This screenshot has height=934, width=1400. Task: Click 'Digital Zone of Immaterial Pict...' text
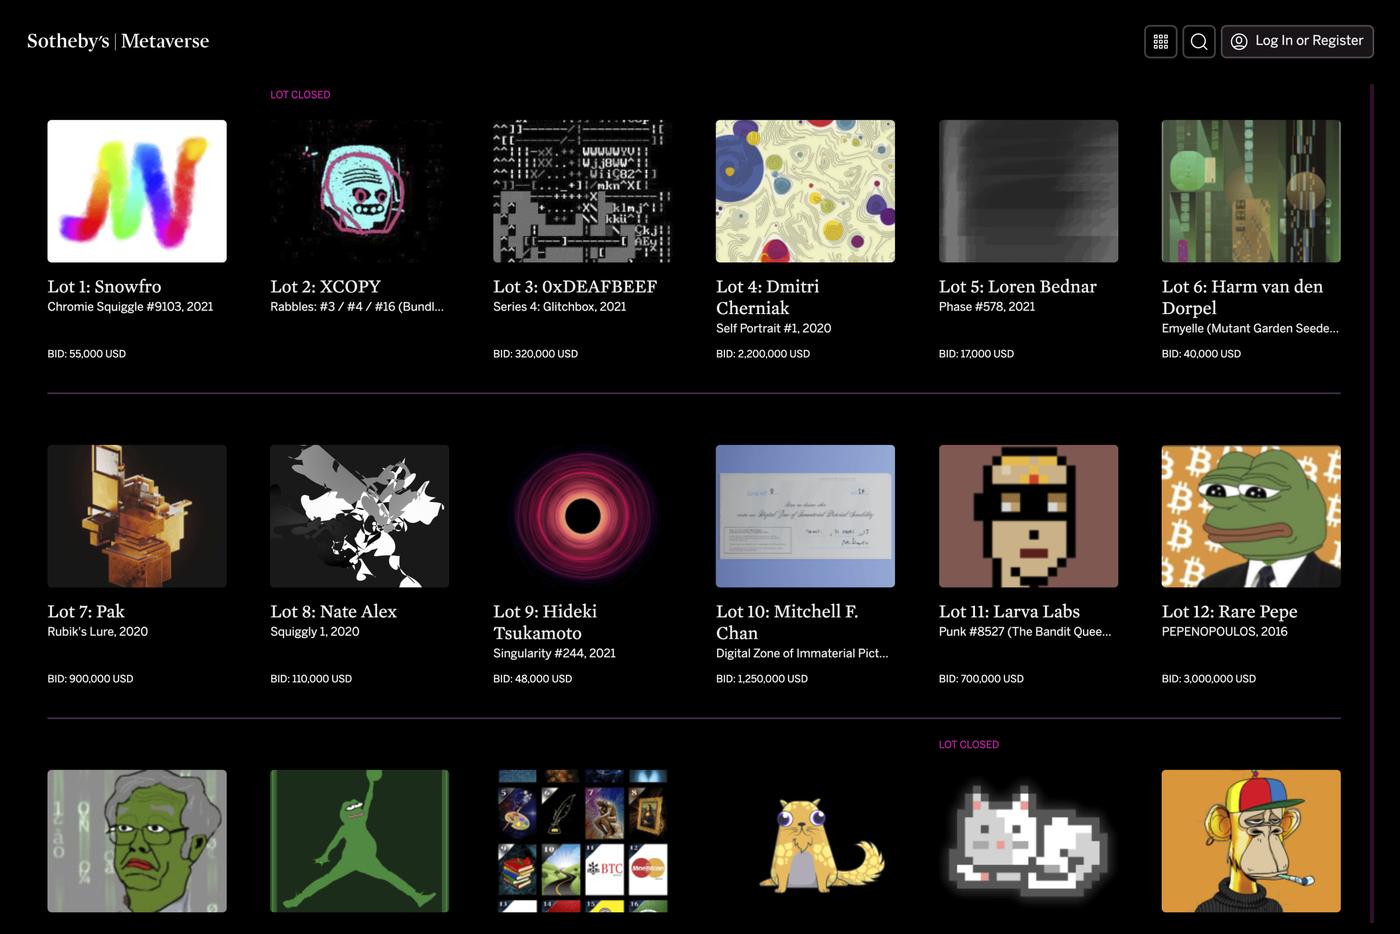pos(802,653)
